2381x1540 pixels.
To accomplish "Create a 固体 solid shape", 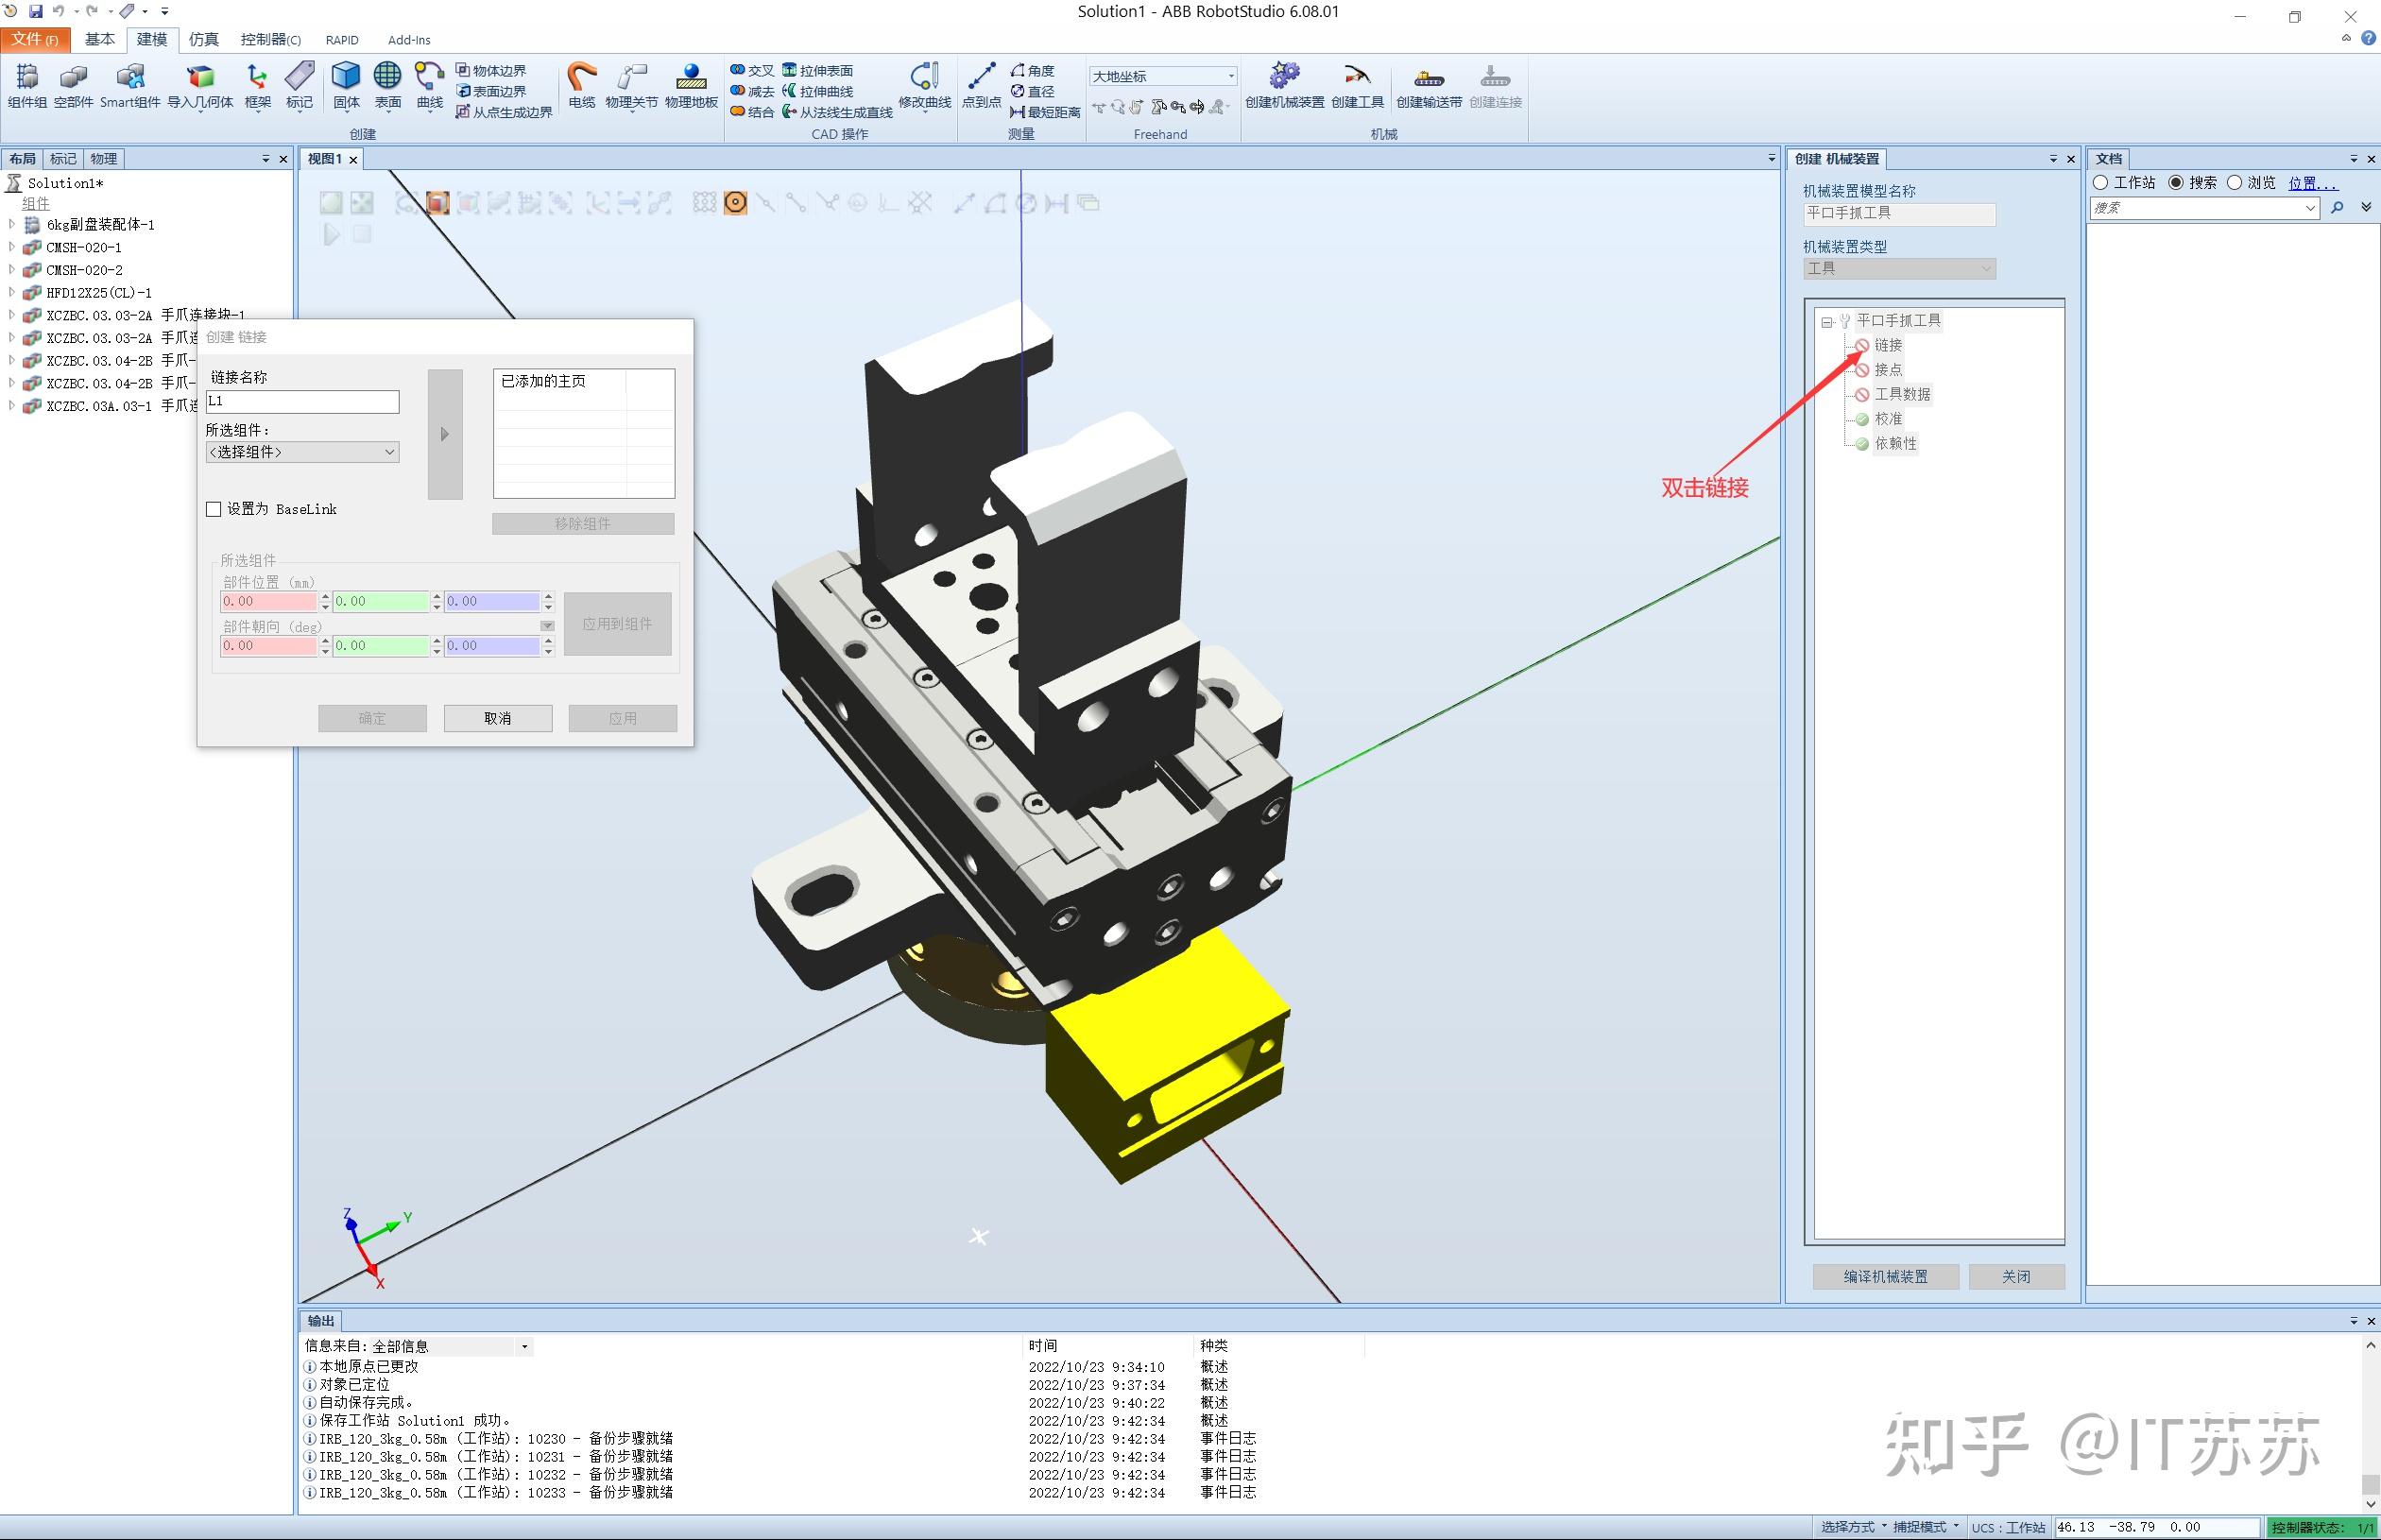I will pos(346,85).
